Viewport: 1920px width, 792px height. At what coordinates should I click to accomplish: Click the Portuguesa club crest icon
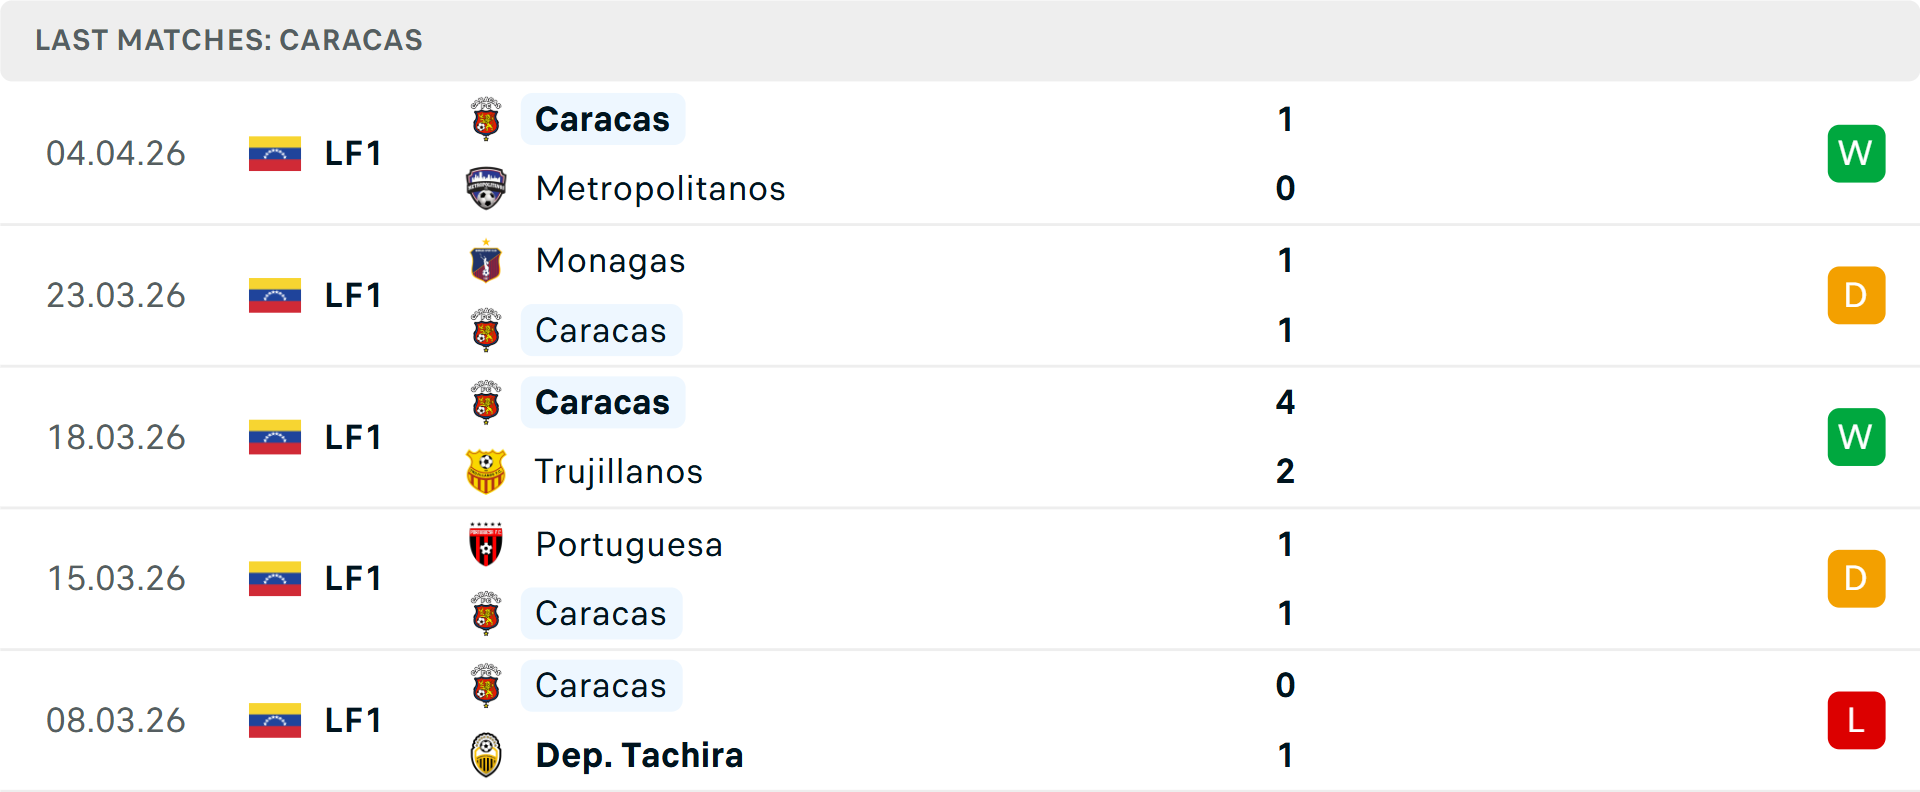[486, 545]
